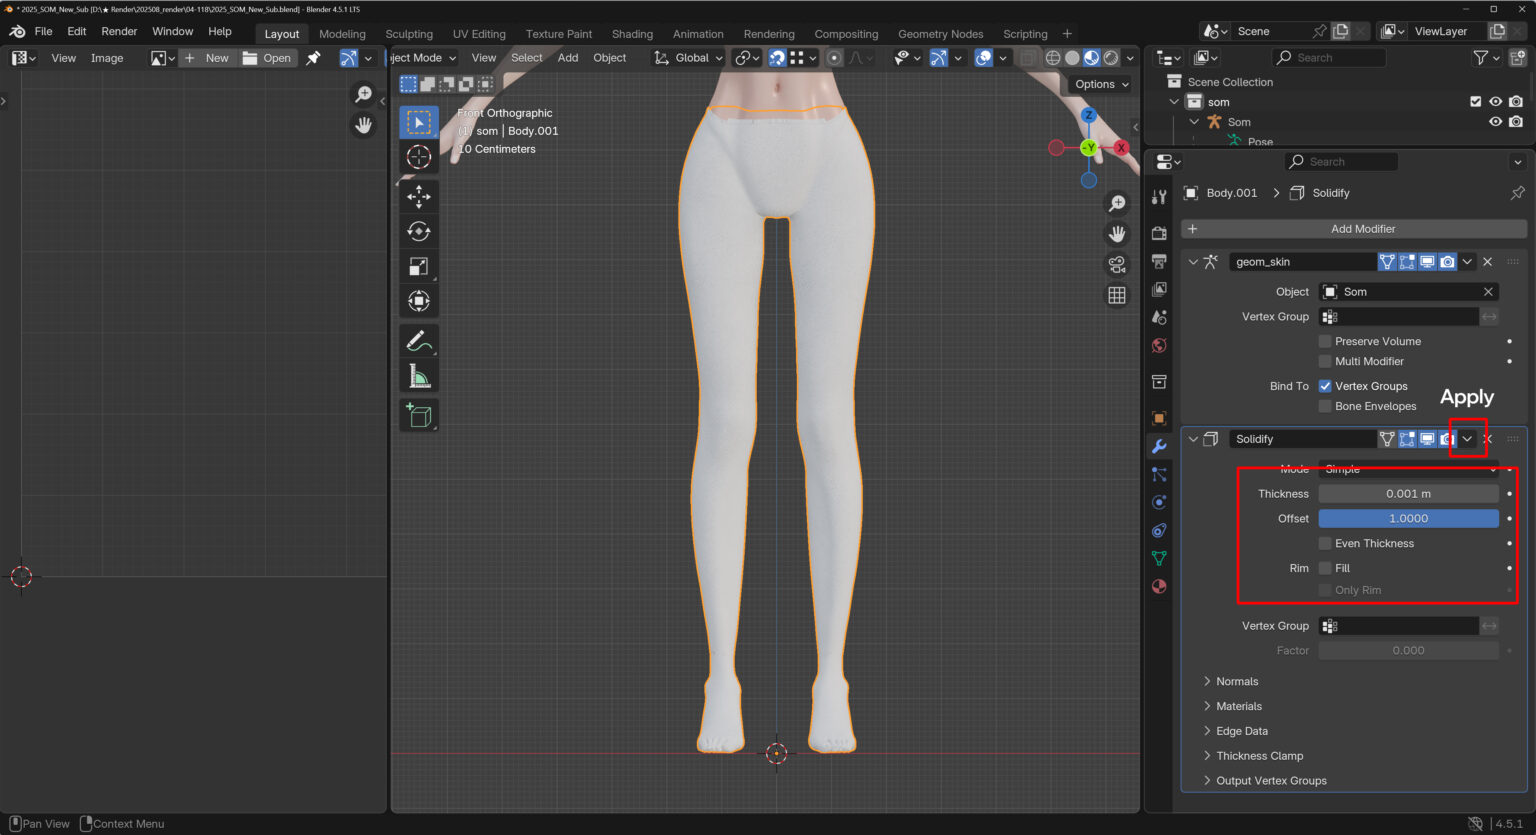Select the Rotate tool
The image size is (1536, 835).
click(x=418, y=231)
